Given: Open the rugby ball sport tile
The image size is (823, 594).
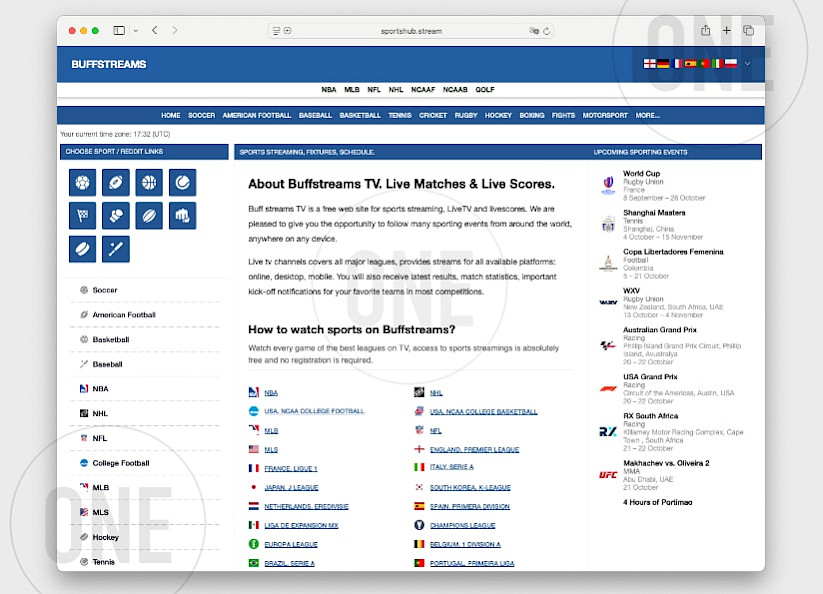Looking at the screenshot, I should tap(149, 216).
